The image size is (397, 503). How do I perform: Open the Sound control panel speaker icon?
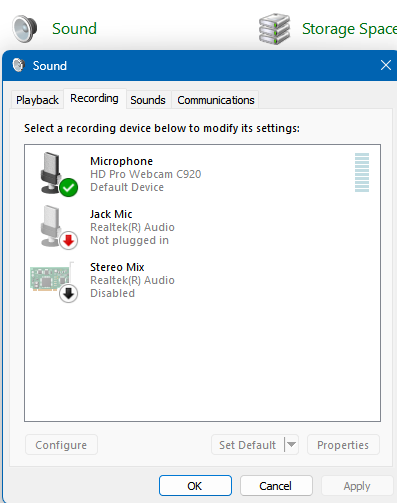tap(25, 29)
